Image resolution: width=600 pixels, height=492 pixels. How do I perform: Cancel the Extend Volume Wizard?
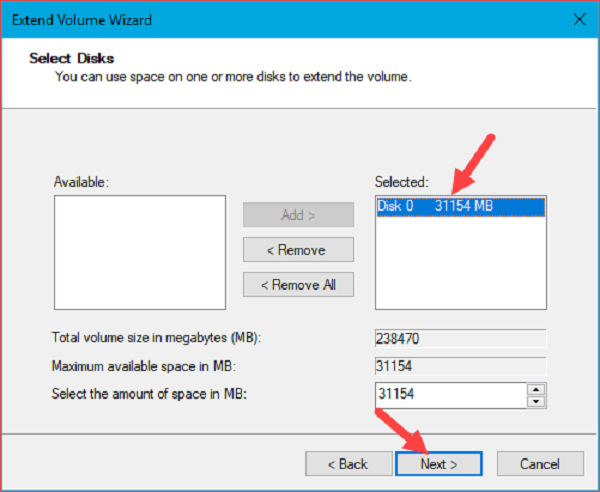pos(540,463)
